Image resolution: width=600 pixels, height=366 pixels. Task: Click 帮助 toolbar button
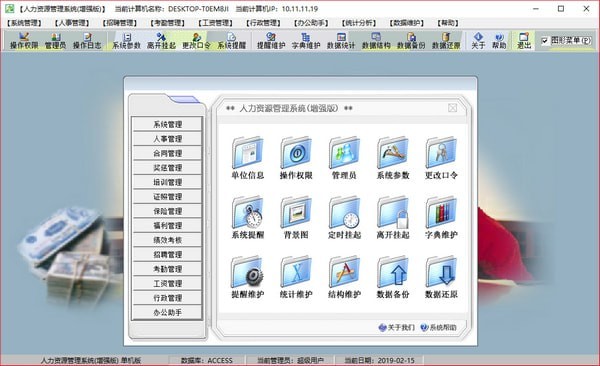499,41
